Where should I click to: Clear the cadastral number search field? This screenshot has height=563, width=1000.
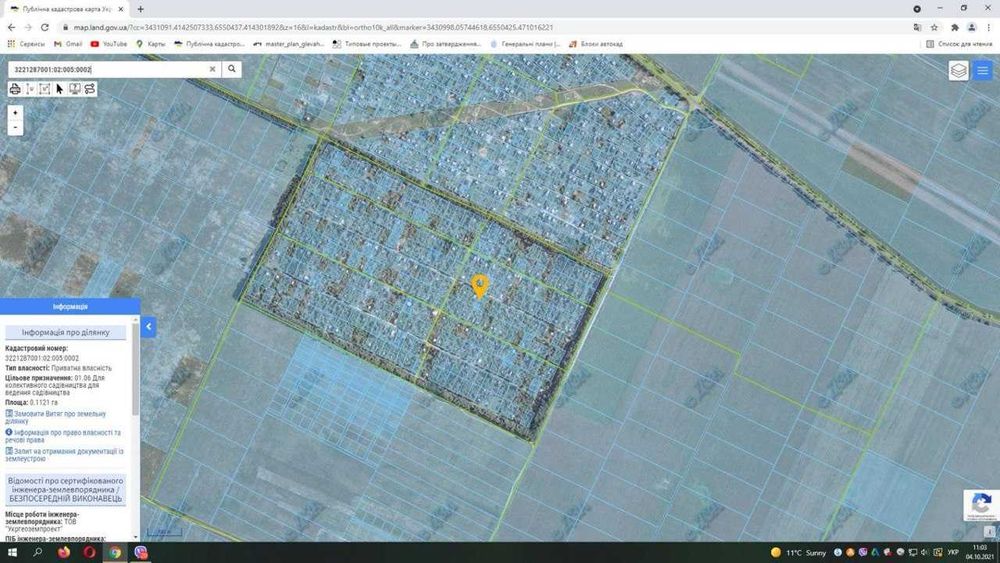[212, 69]
